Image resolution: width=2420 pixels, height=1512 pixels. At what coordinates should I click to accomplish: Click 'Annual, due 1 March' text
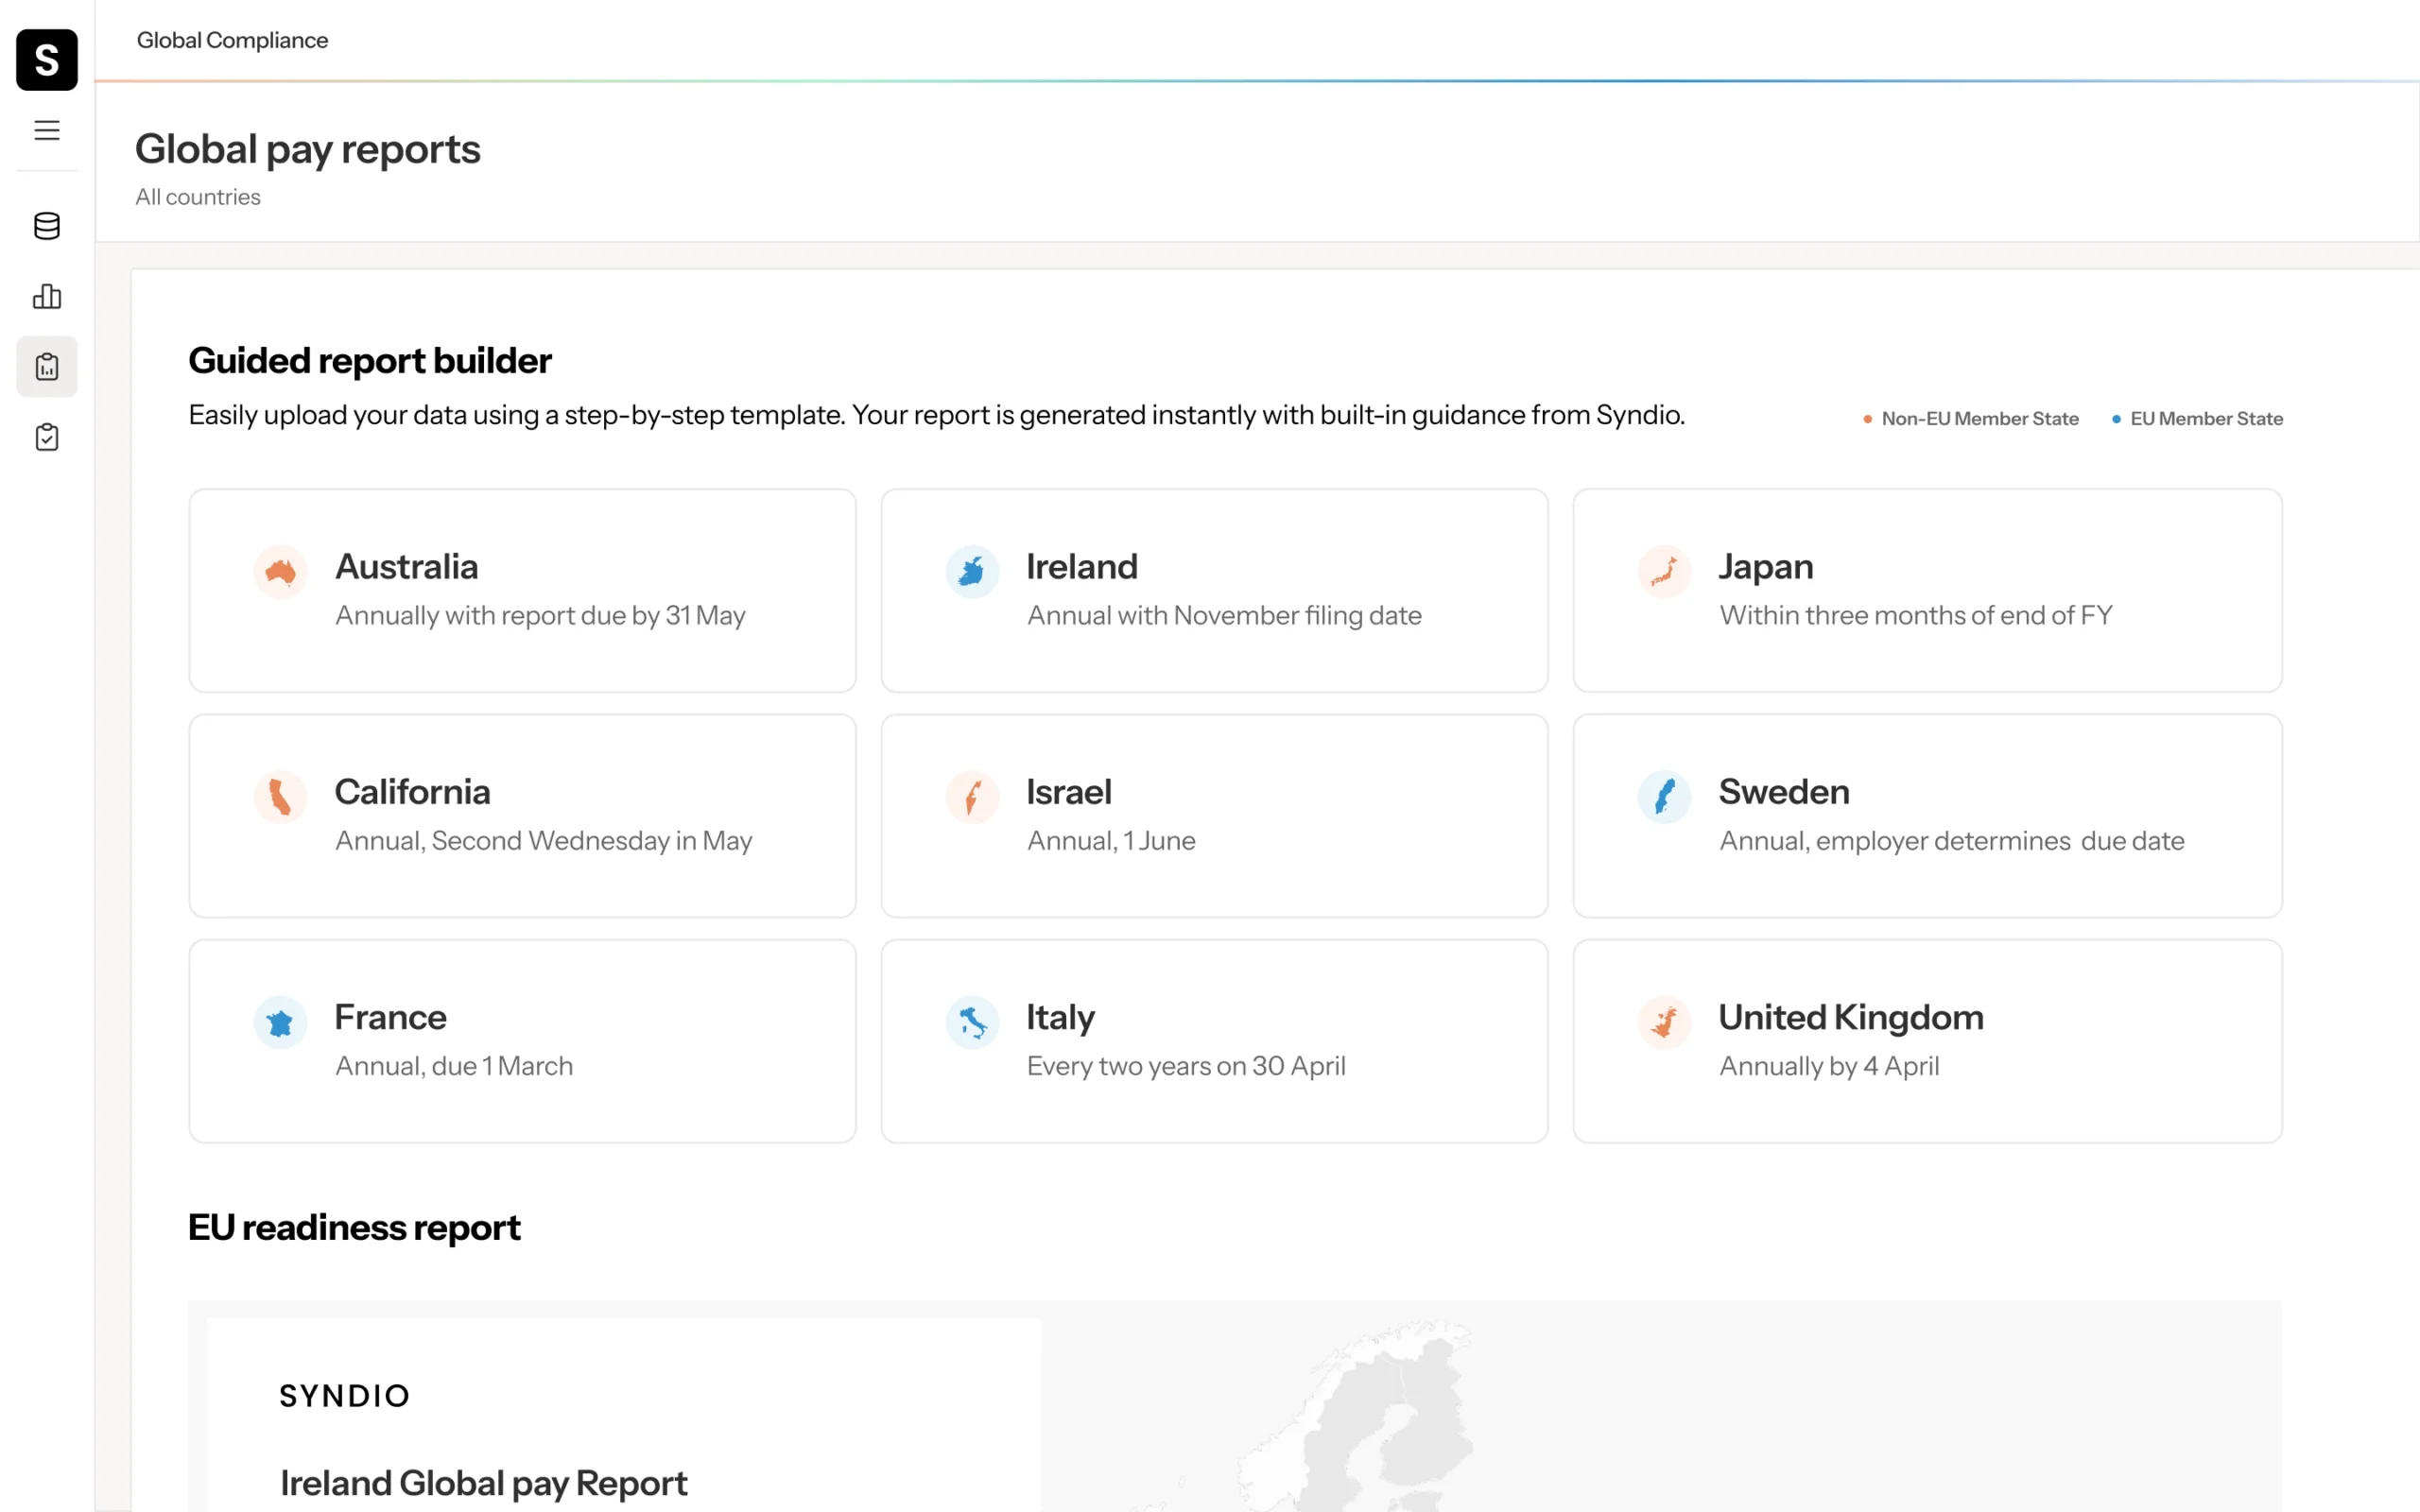(455, 1065)
